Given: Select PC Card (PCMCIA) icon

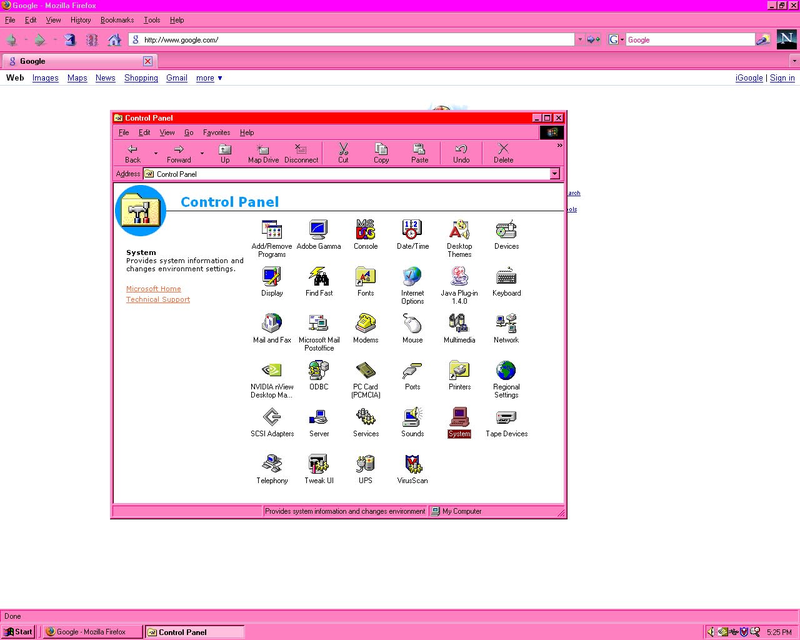Looking at the screenshot, I should tap(365, 379).
